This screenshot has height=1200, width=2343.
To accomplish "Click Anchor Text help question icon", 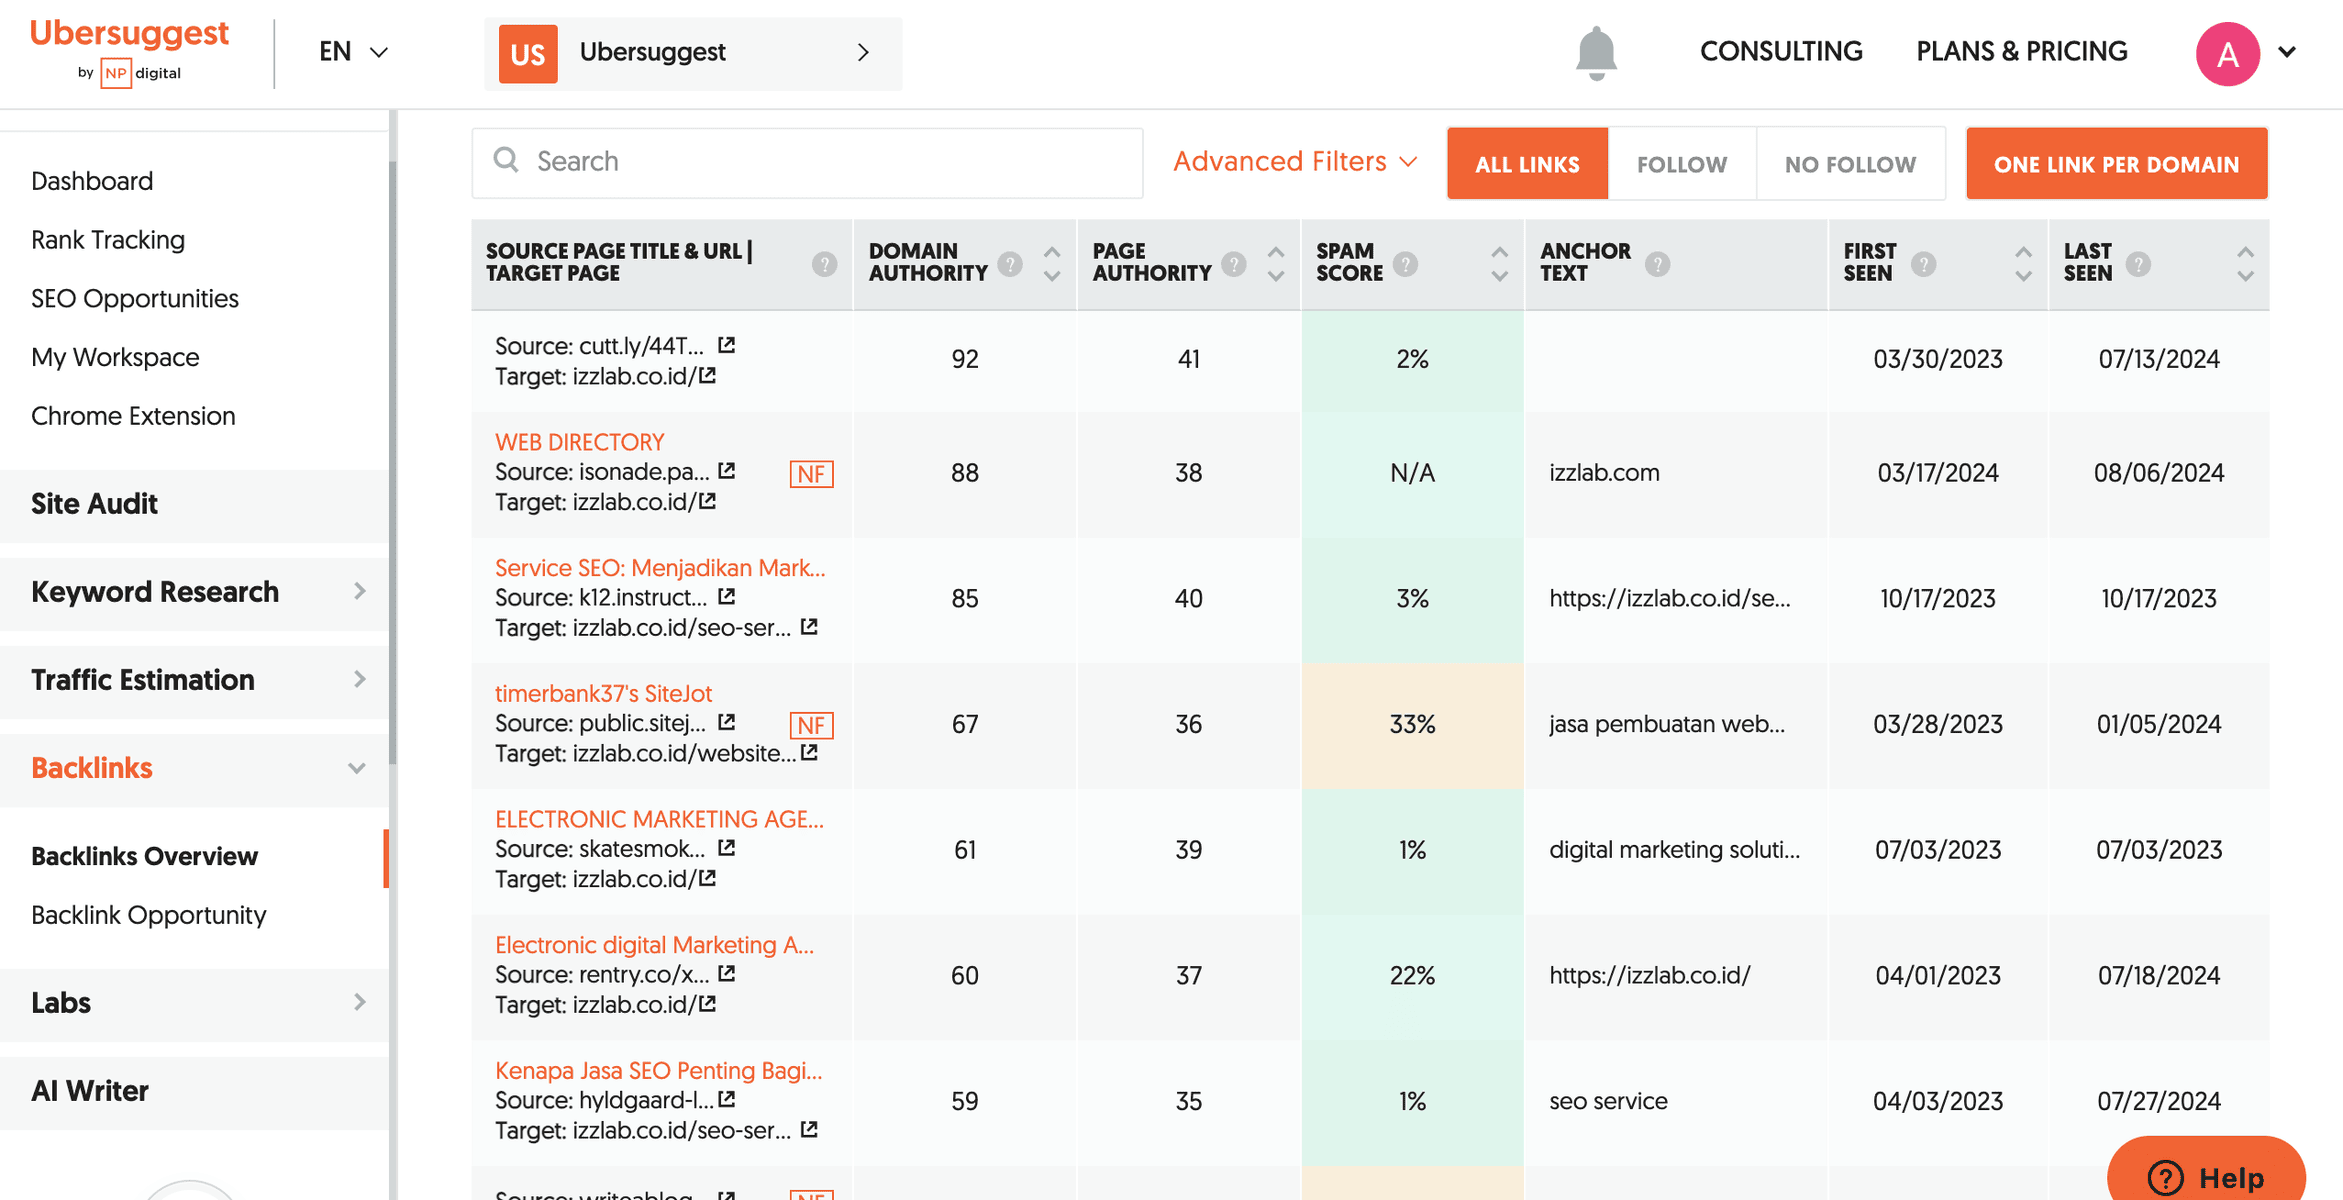I will tap(1657, 264).
